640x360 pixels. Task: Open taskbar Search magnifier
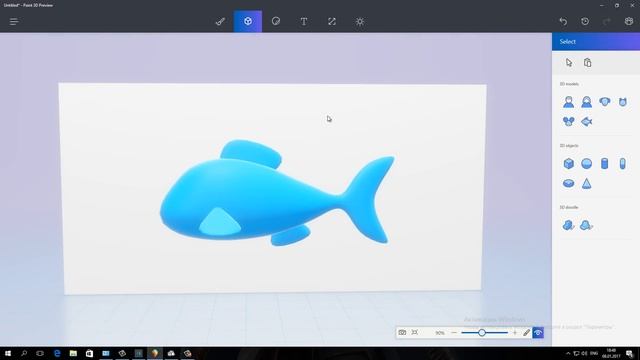click(x=24, y=353)
